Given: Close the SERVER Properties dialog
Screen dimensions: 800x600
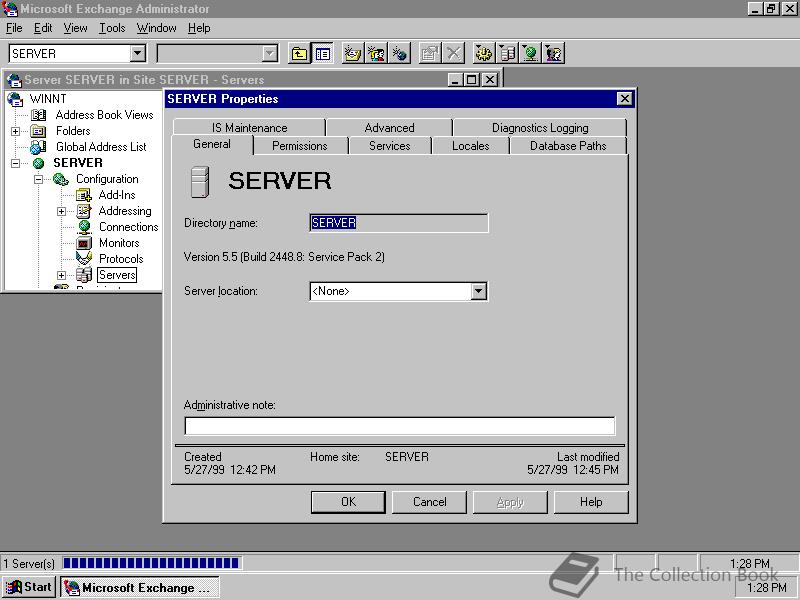Looking at the screenshot, I should pos(624,98).
